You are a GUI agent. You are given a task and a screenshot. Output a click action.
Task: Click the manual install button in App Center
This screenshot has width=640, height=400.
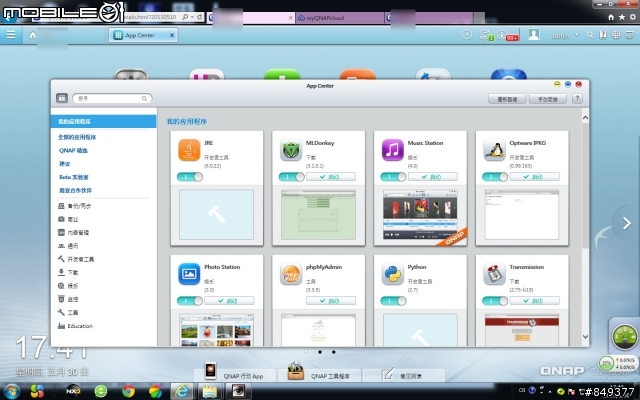548,99
